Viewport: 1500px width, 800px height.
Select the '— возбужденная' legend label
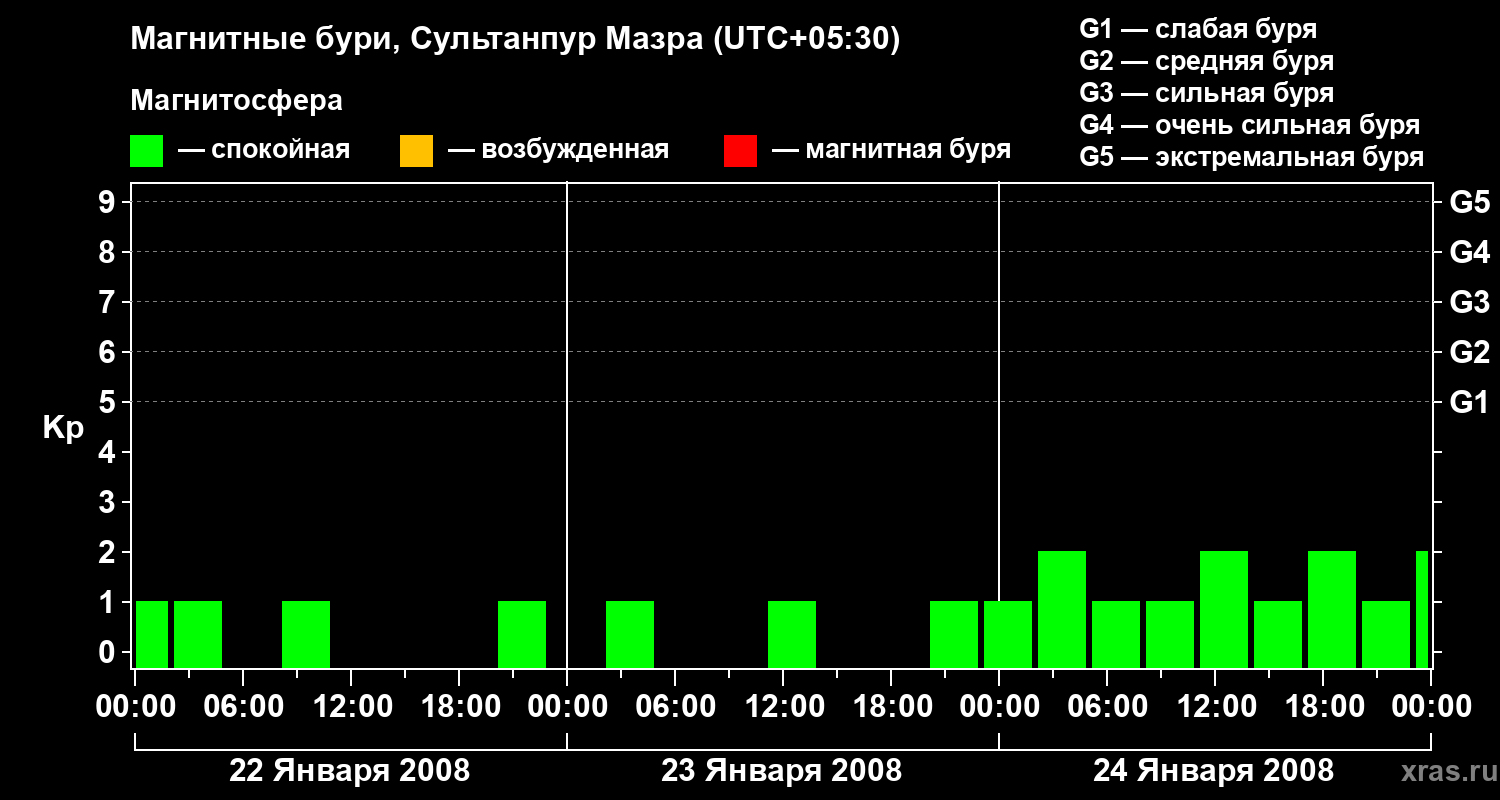558,151
